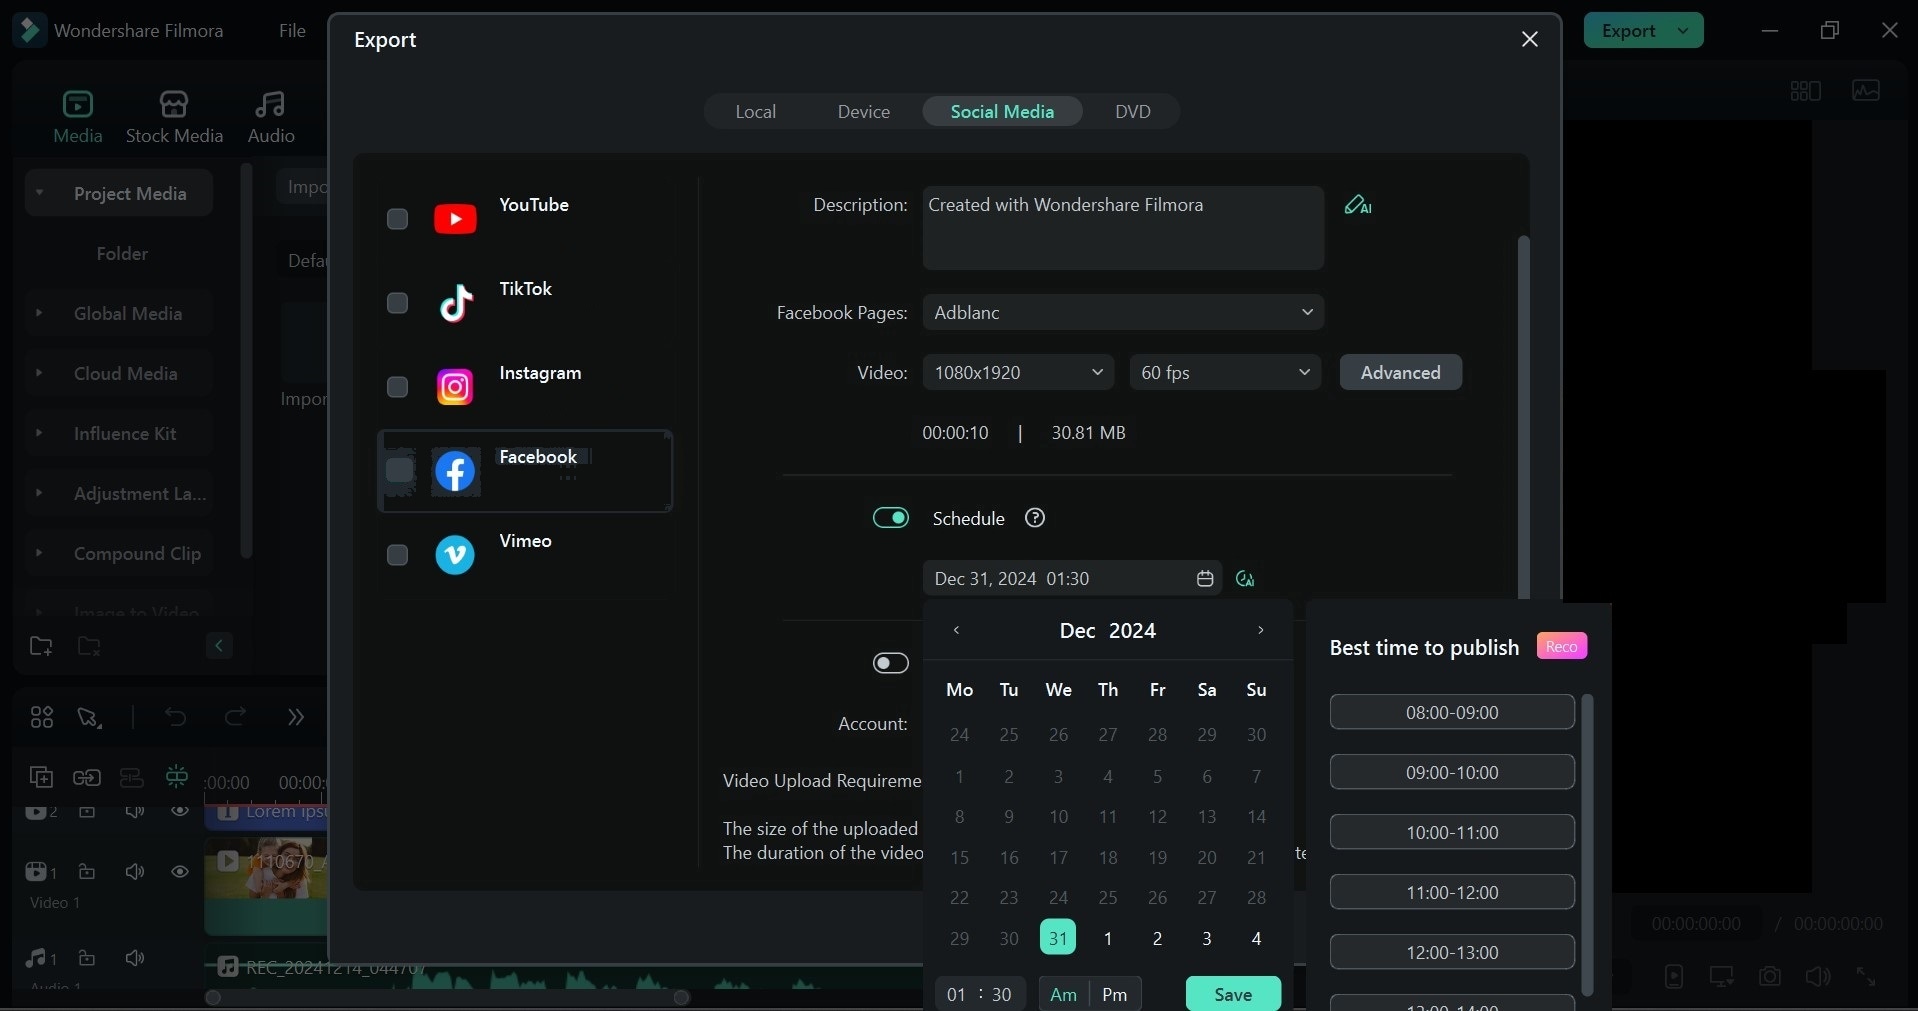Select the Social Media tab
This screenshot has width=1918, height=1011.
pos(1002,111)
